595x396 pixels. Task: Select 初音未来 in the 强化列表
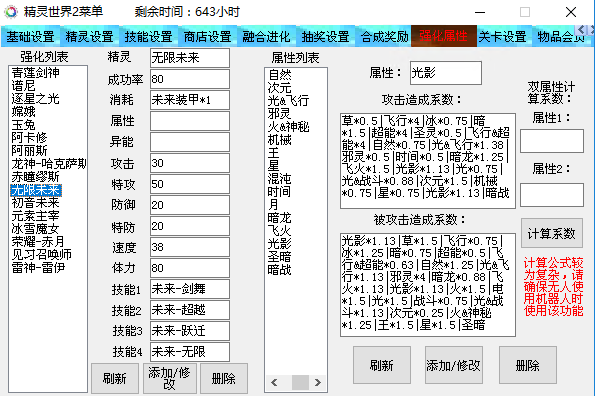[35, 203]
